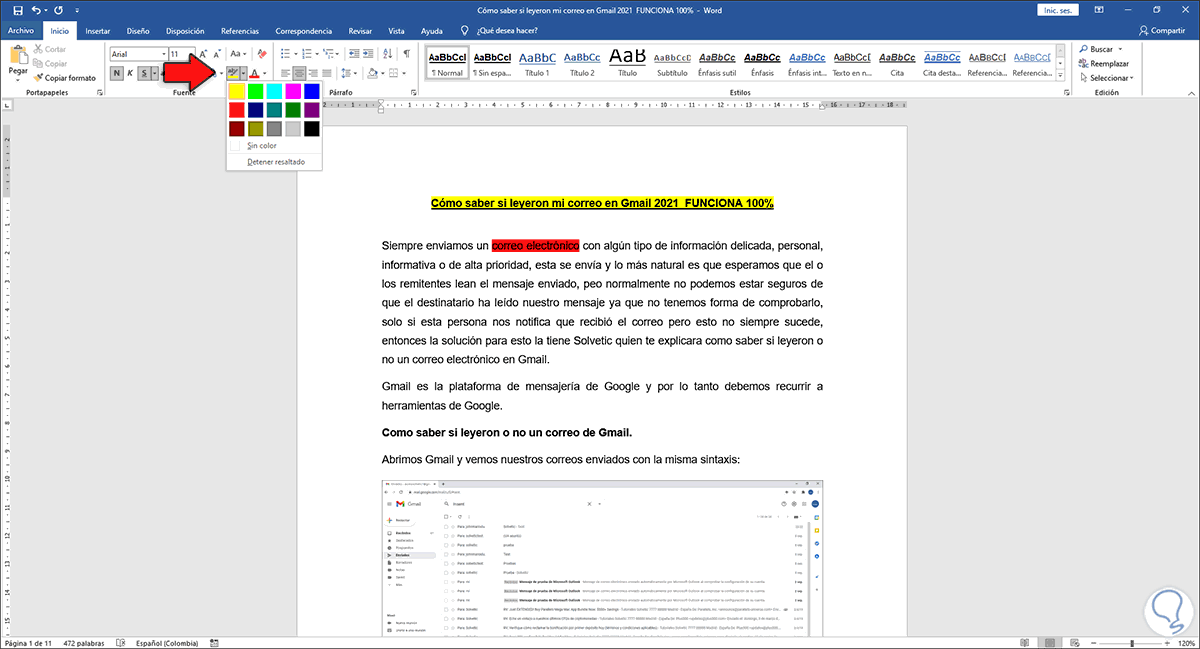
Task: Open Referencias tab
Action: (x=239, y=31)
